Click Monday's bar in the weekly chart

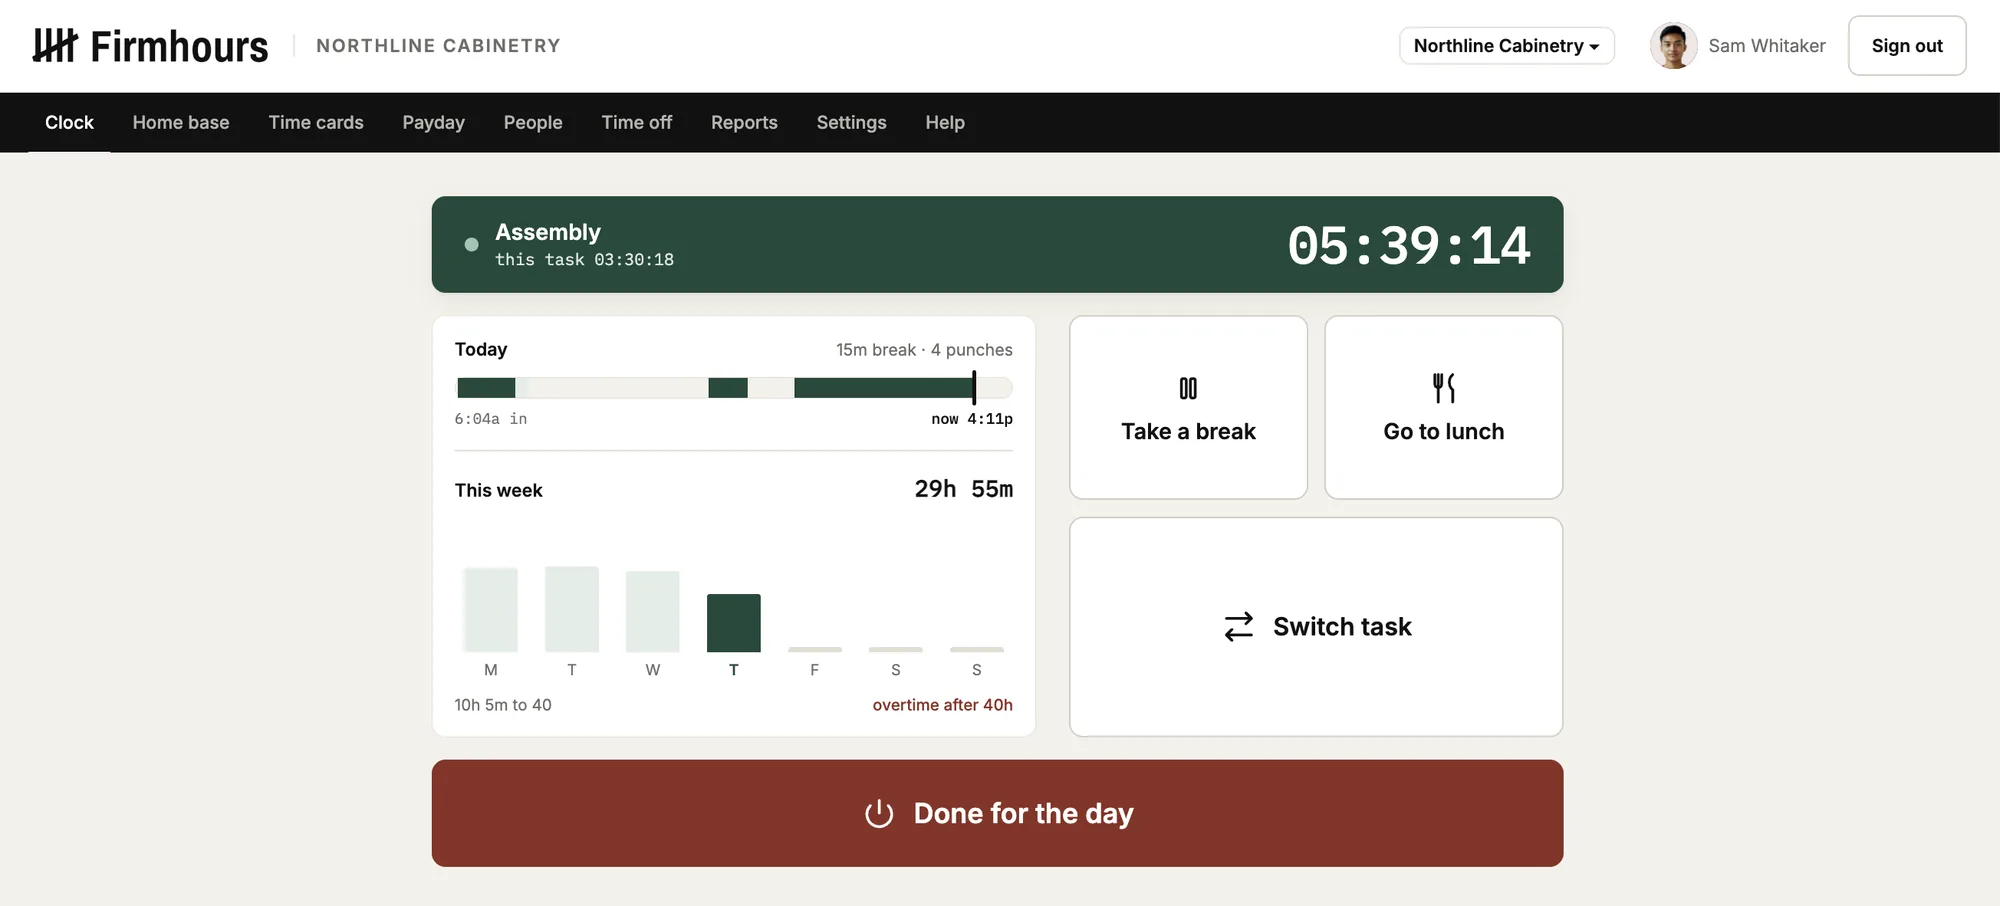point(491,610)
